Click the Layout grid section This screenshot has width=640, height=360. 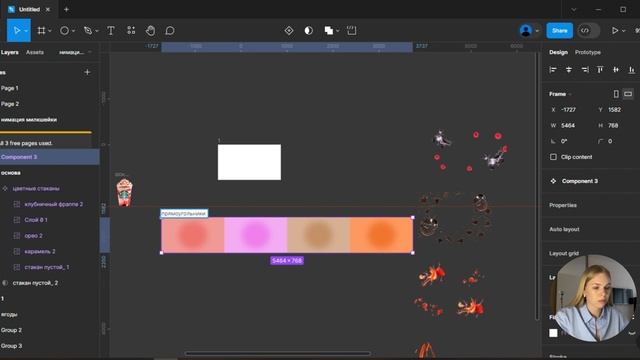tap(564, 253)
